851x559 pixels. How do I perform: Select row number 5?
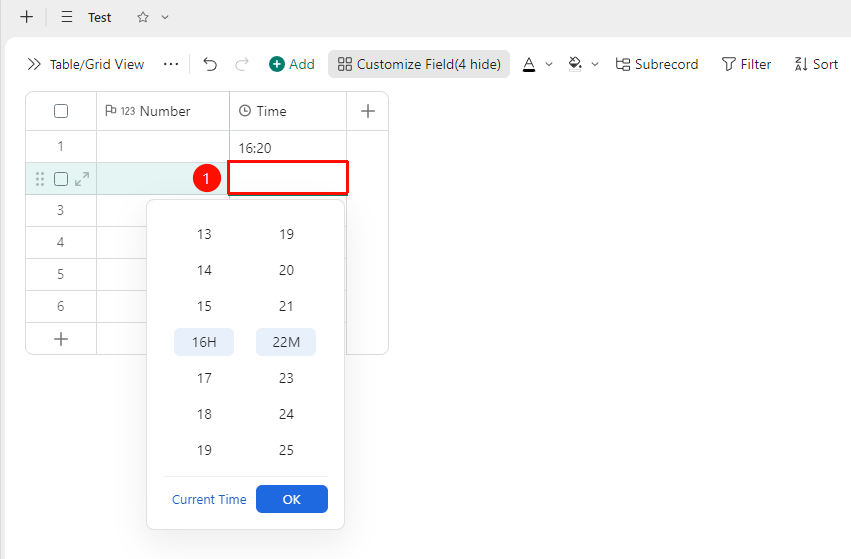[60, 274]
